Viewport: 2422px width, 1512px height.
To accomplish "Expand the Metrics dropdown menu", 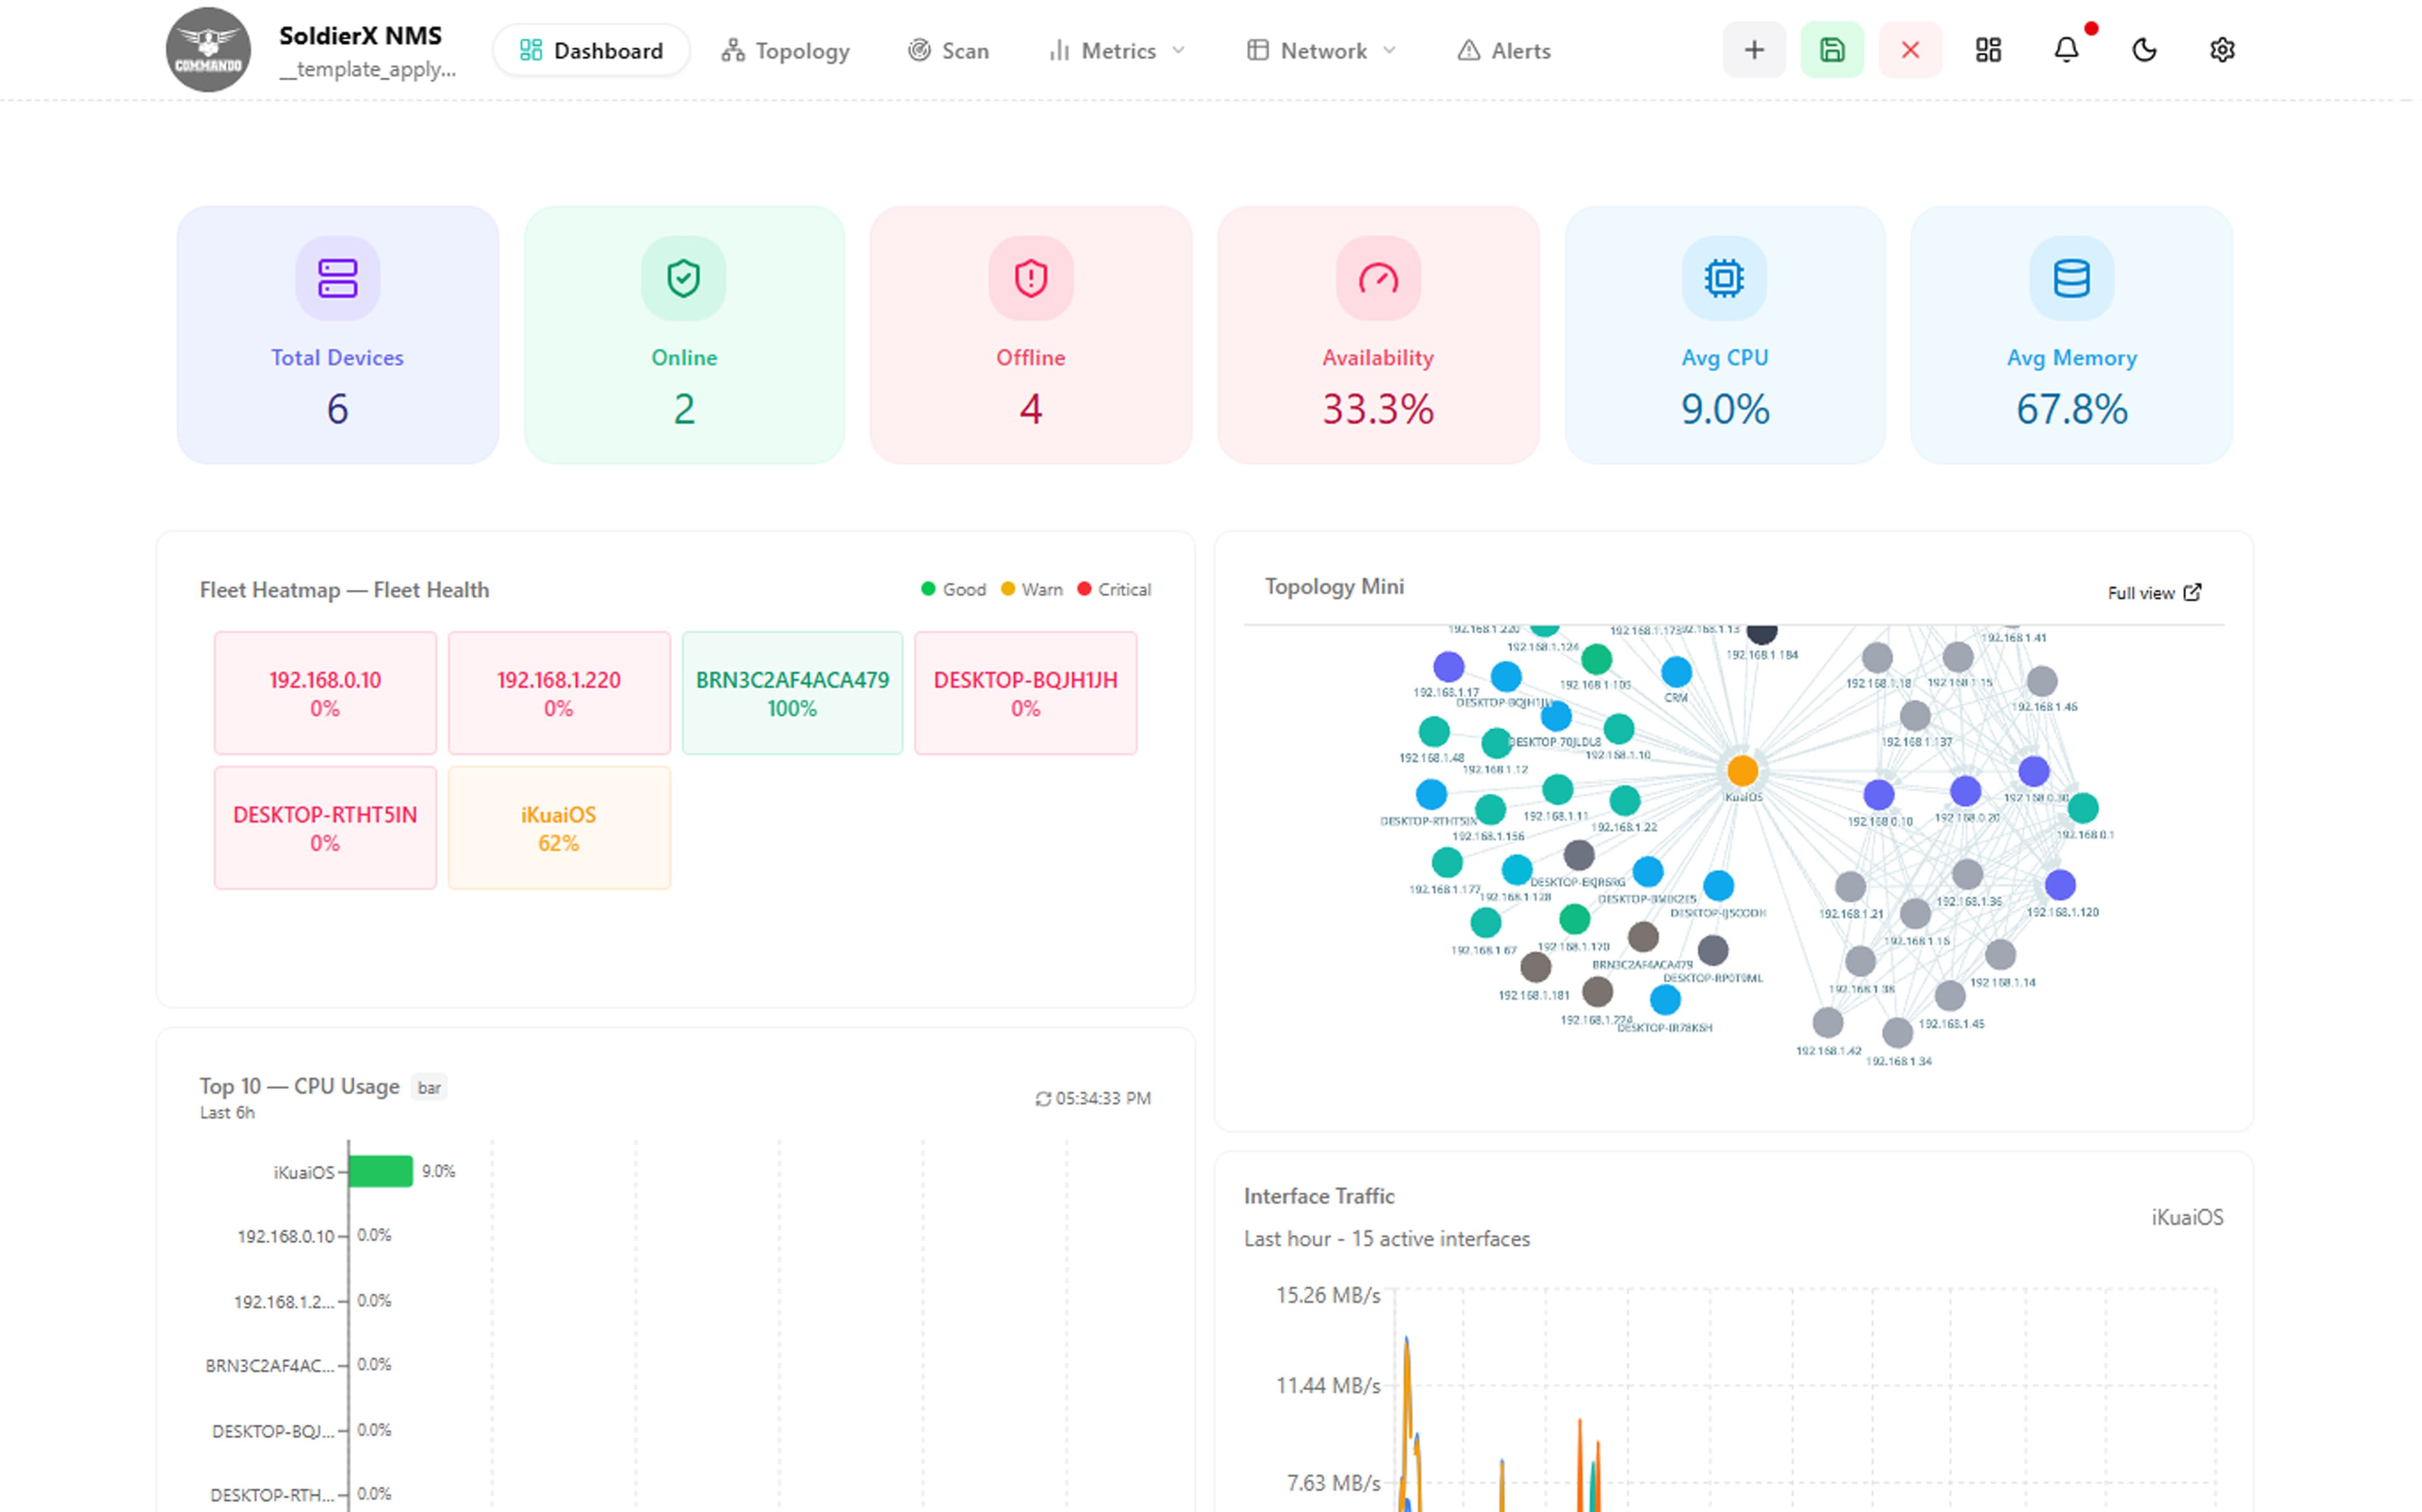I will (1117, 50).
